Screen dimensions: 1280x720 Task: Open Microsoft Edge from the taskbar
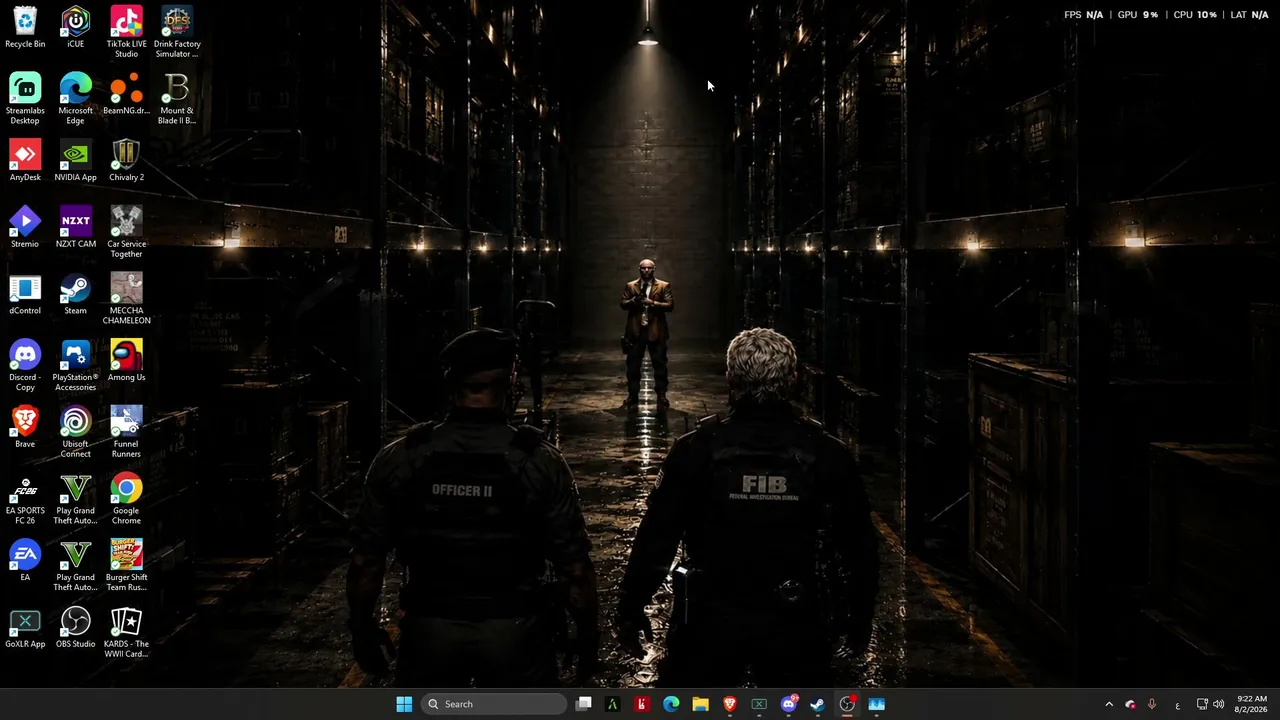[671, 704]
